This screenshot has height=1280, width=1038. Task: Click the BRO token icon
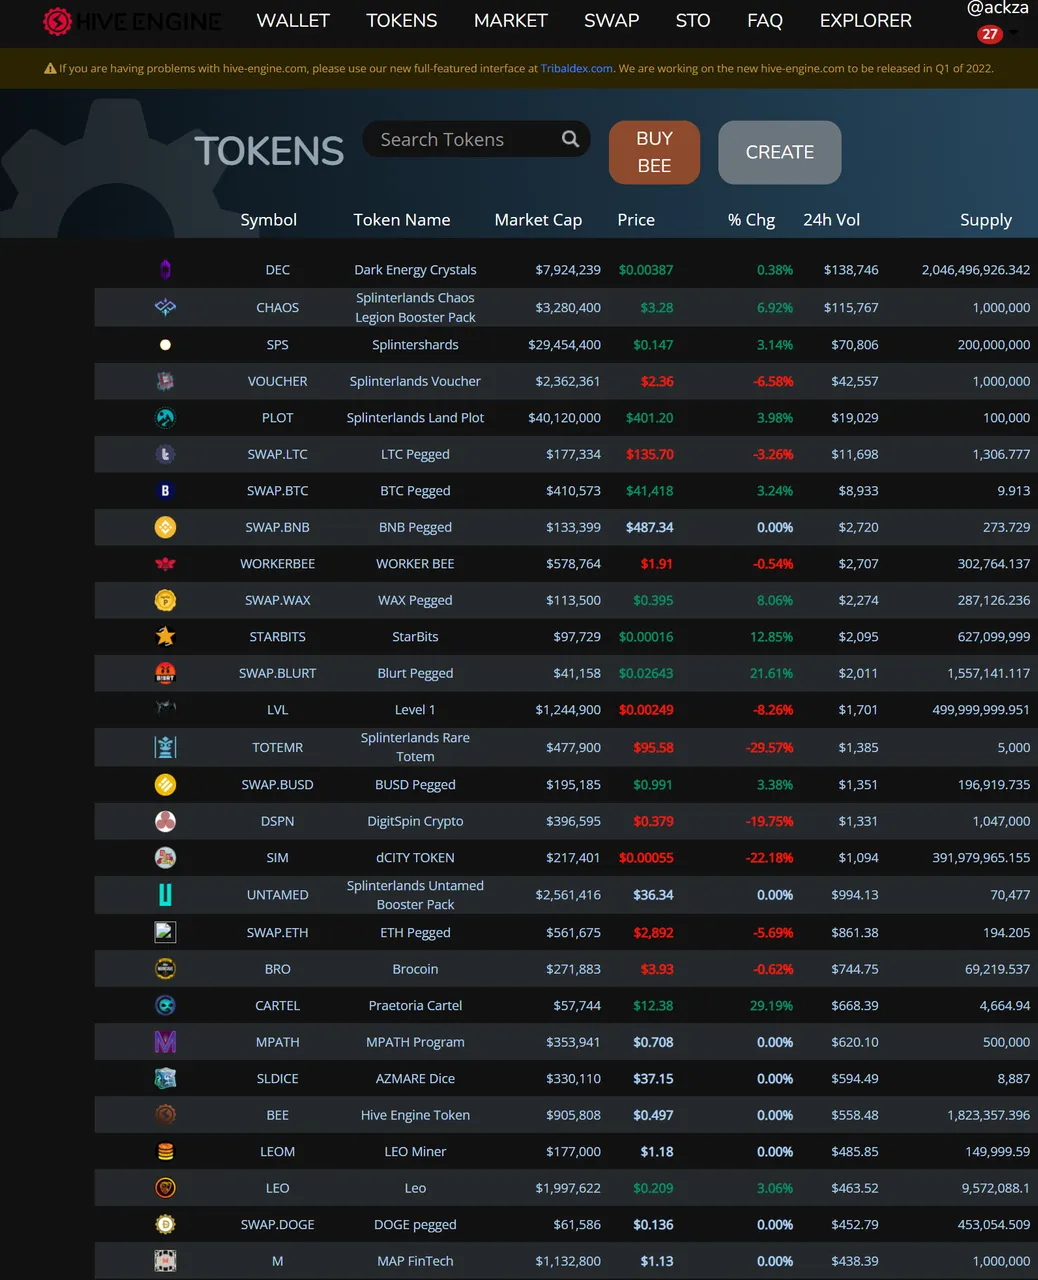tap(165, 968)
